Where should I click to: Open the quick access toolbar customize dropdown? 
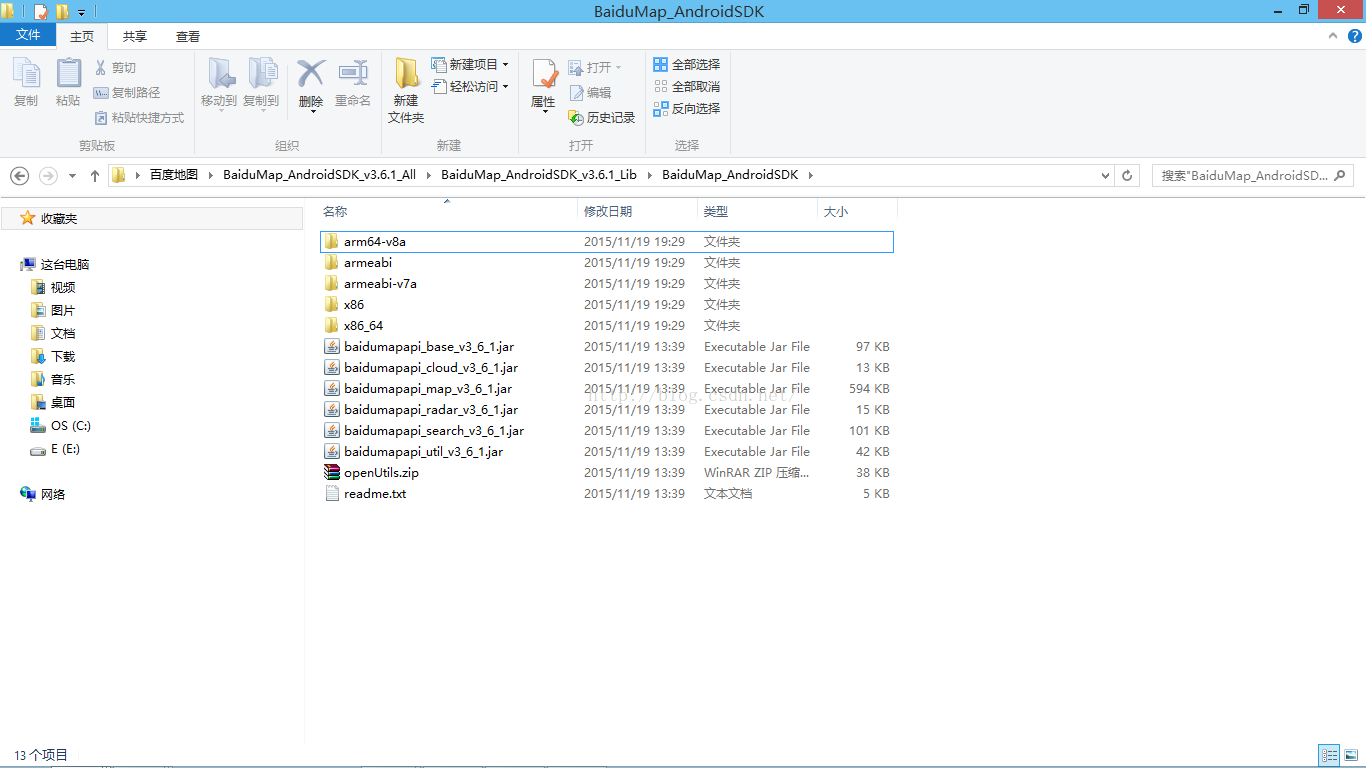click(x=81, y=13)
